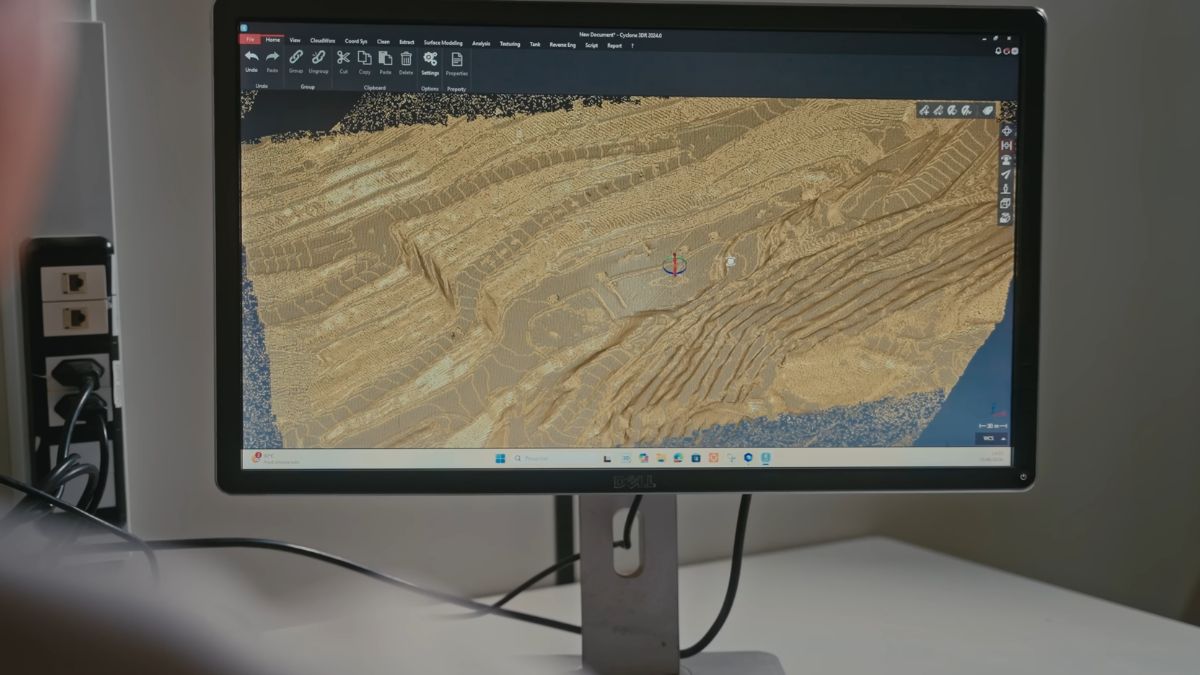Open the WCS coordinate system dropdown
Screen dimensions: 1200x675
991,438
